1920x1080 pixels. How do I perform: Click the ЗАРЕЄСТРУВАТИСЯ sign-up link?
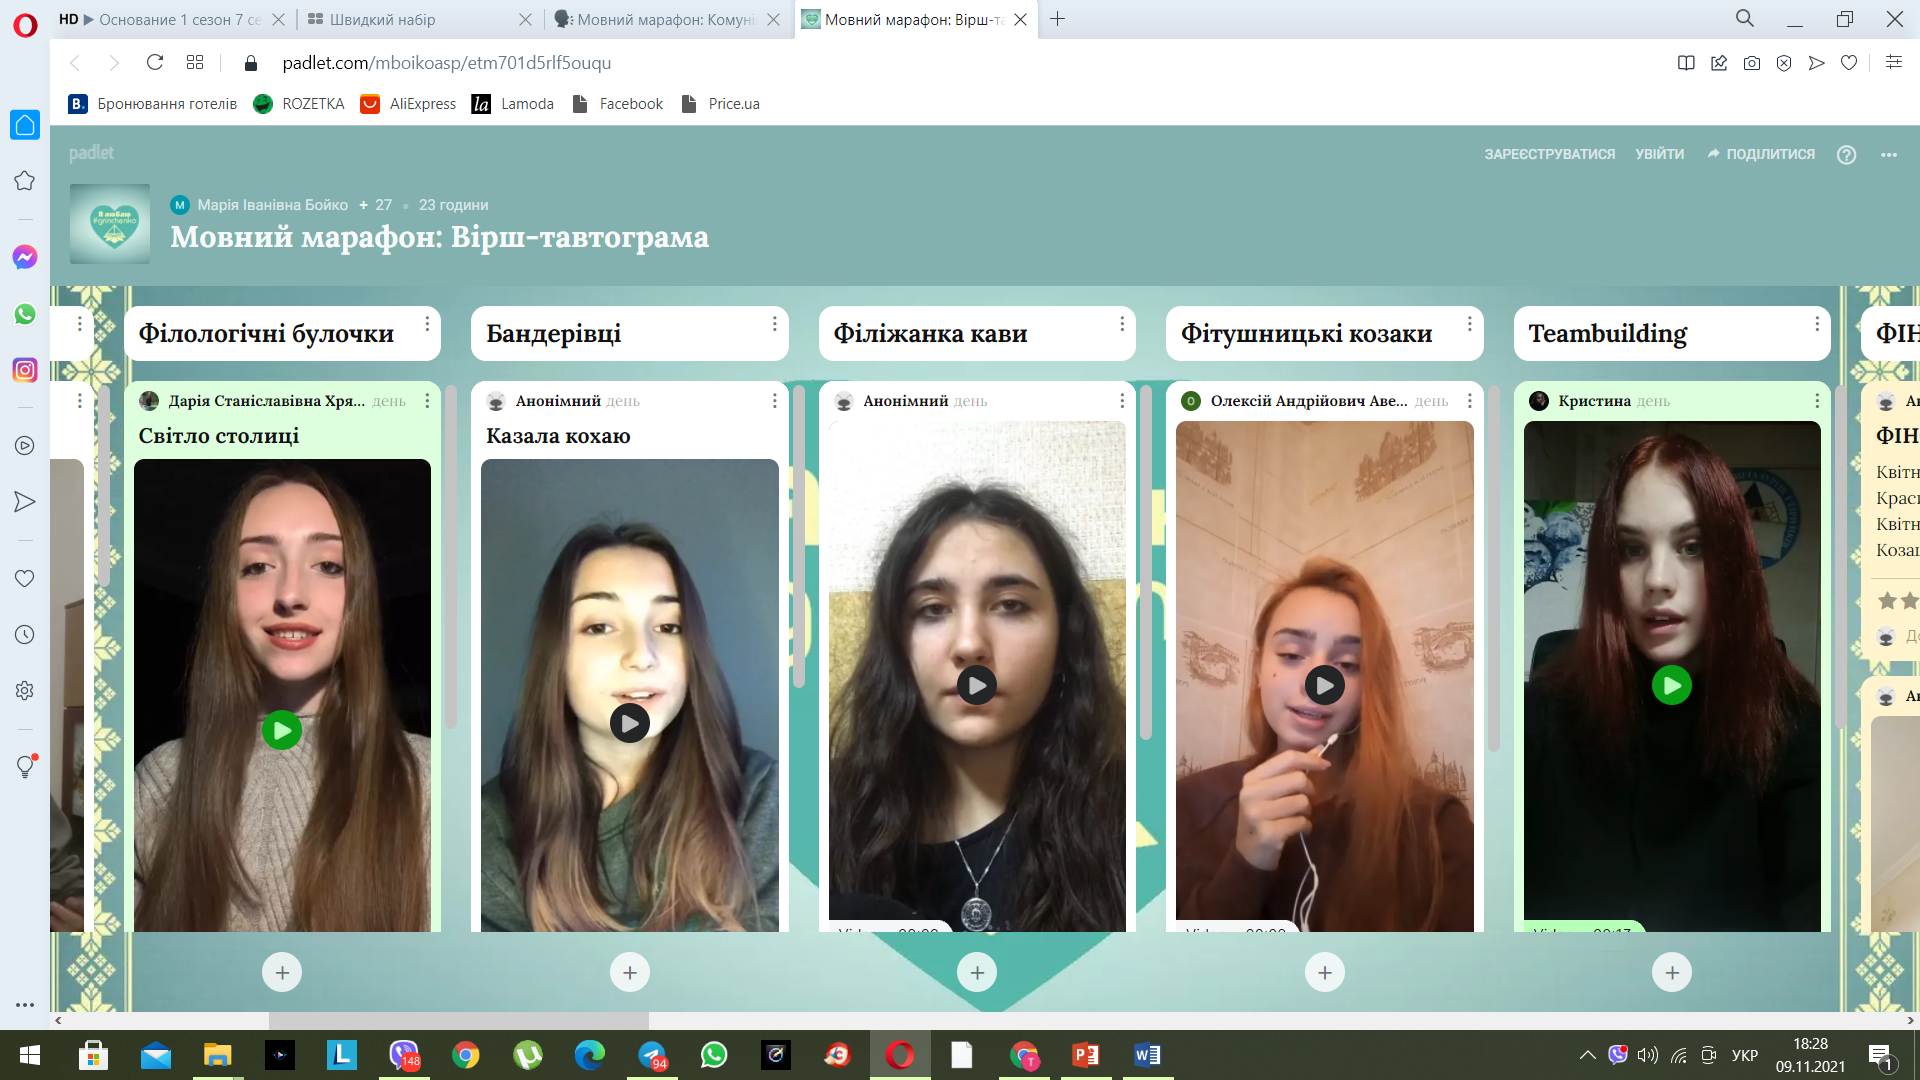1549,154
